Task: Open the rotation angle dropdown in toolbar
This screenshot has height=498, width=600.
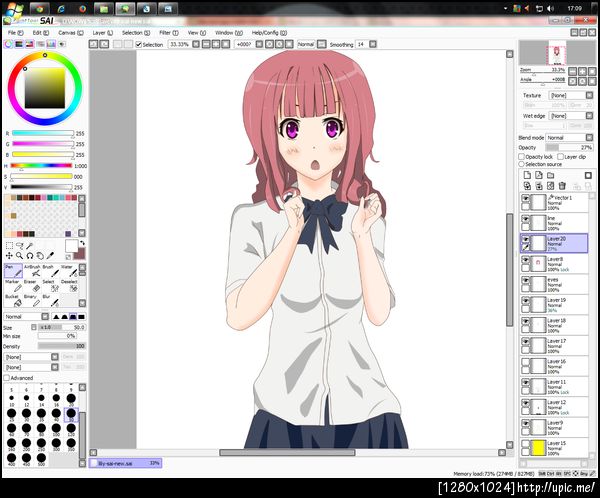Action: click(x=259, y=44)
